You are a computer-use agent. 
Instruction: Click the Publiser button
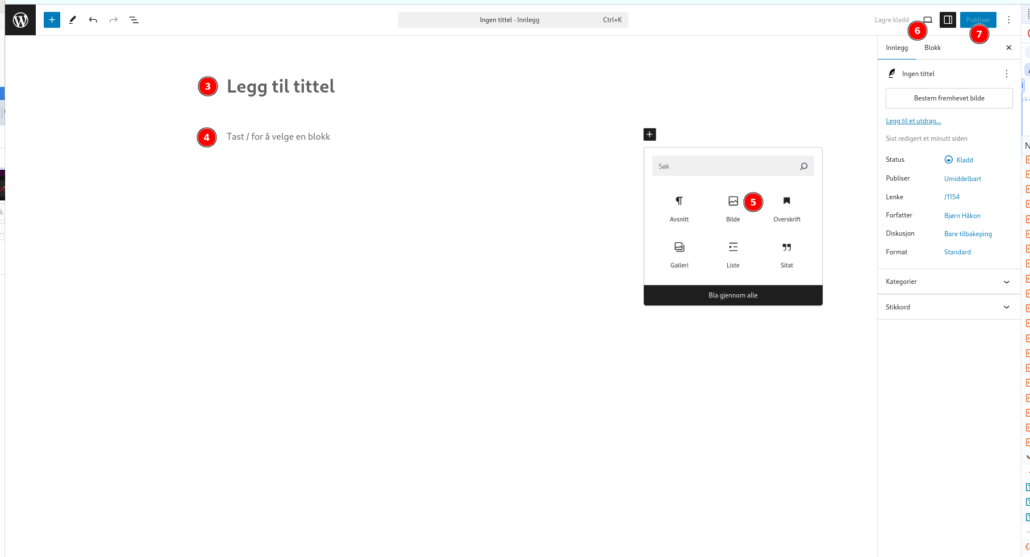(x=977, y=19)
